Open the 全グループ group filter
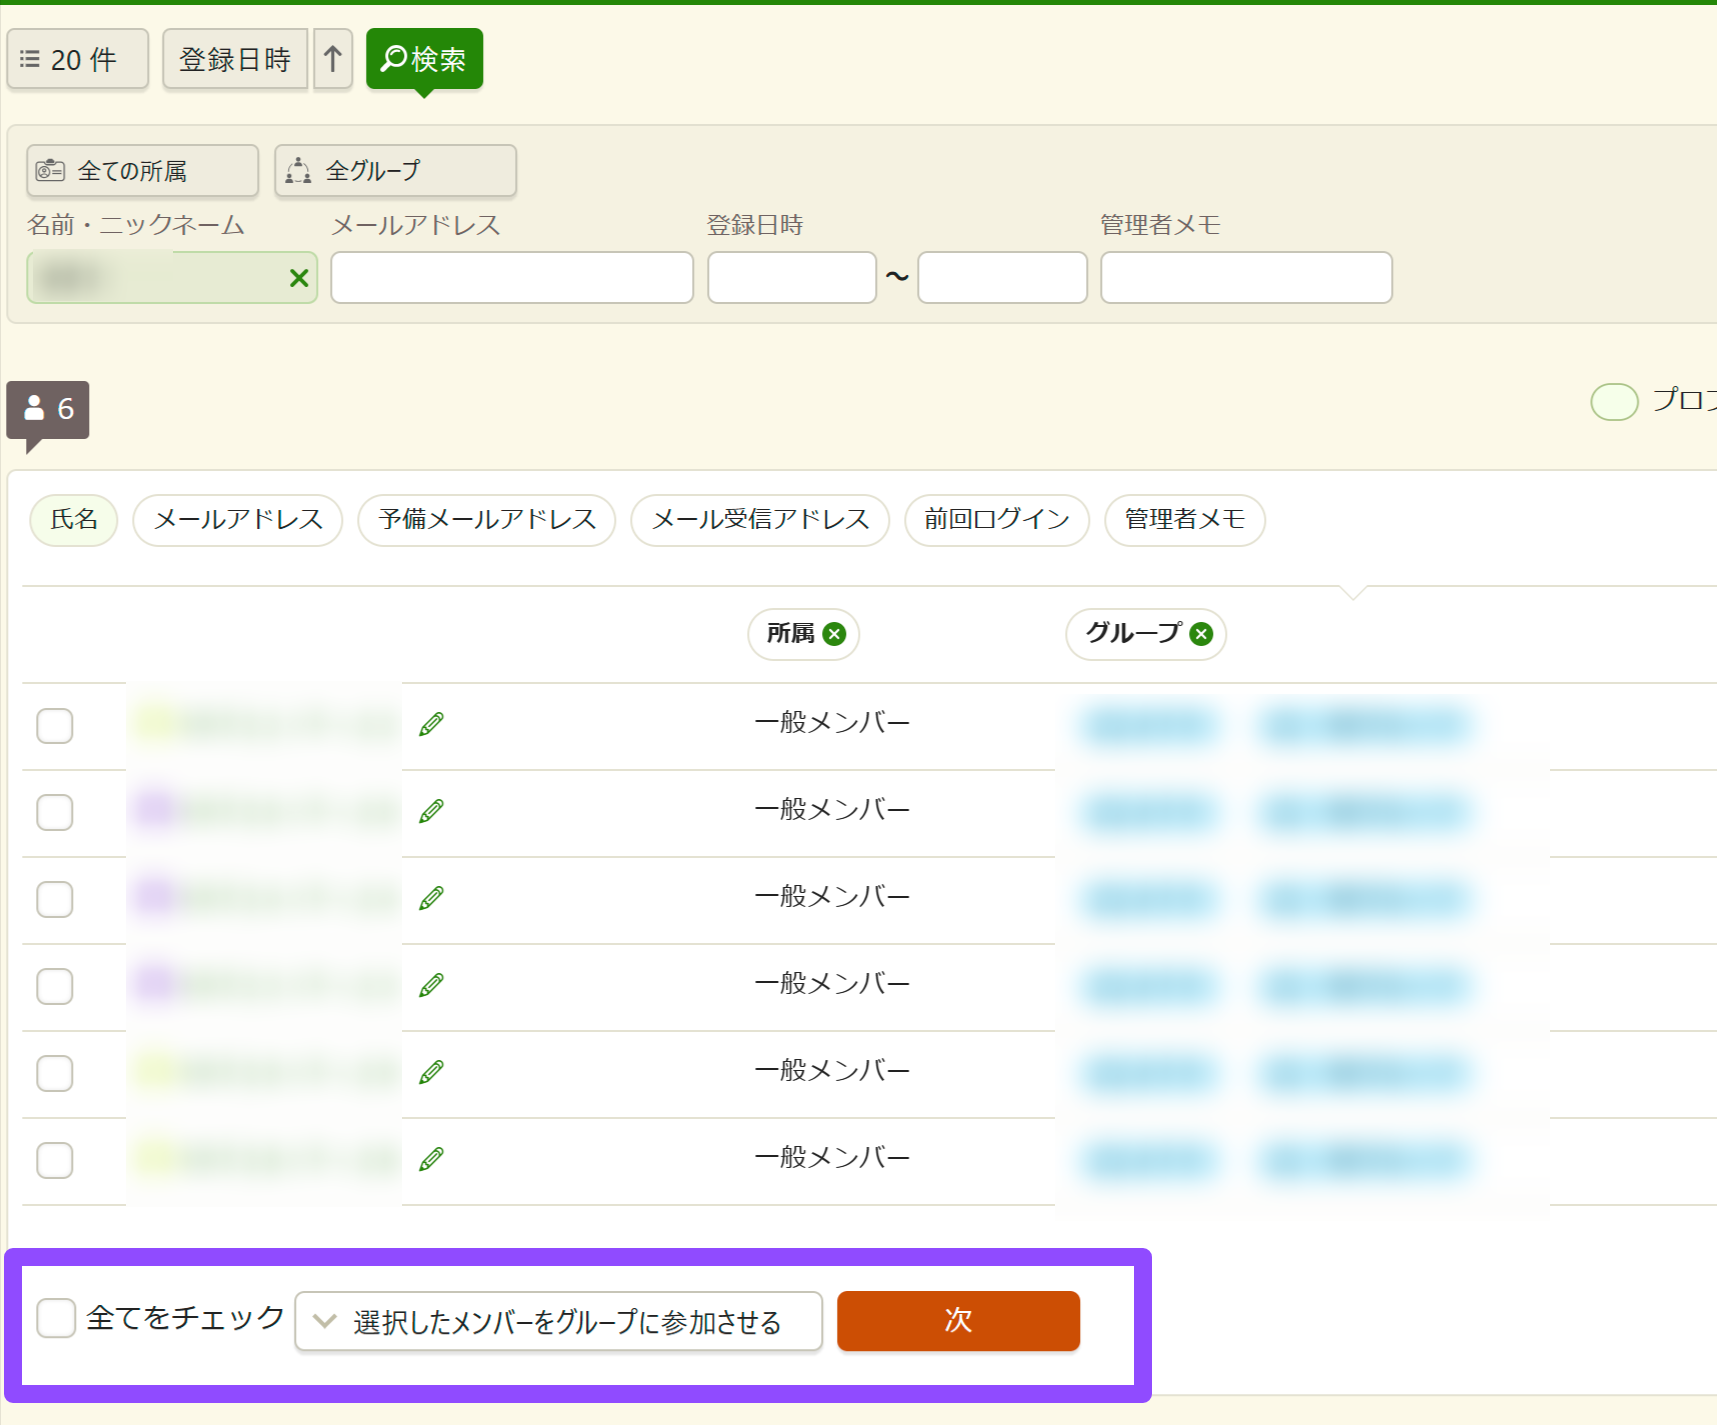Screen dimensions: 1717x1425 (x=395, y=170)
